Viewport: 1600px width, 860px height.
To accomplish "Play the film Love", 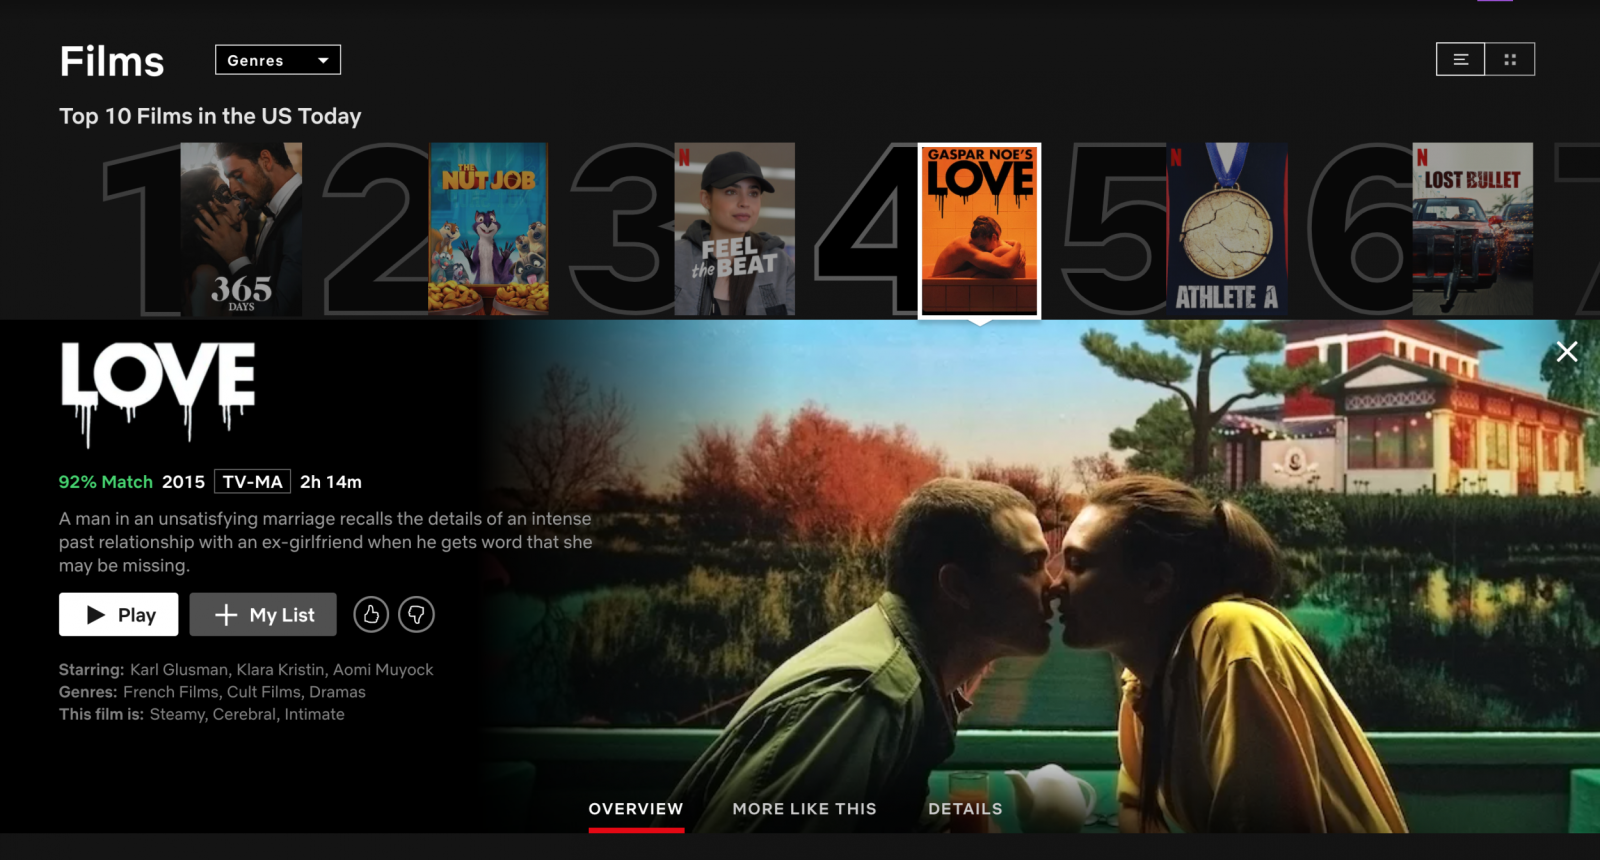I will click(119, 615).
